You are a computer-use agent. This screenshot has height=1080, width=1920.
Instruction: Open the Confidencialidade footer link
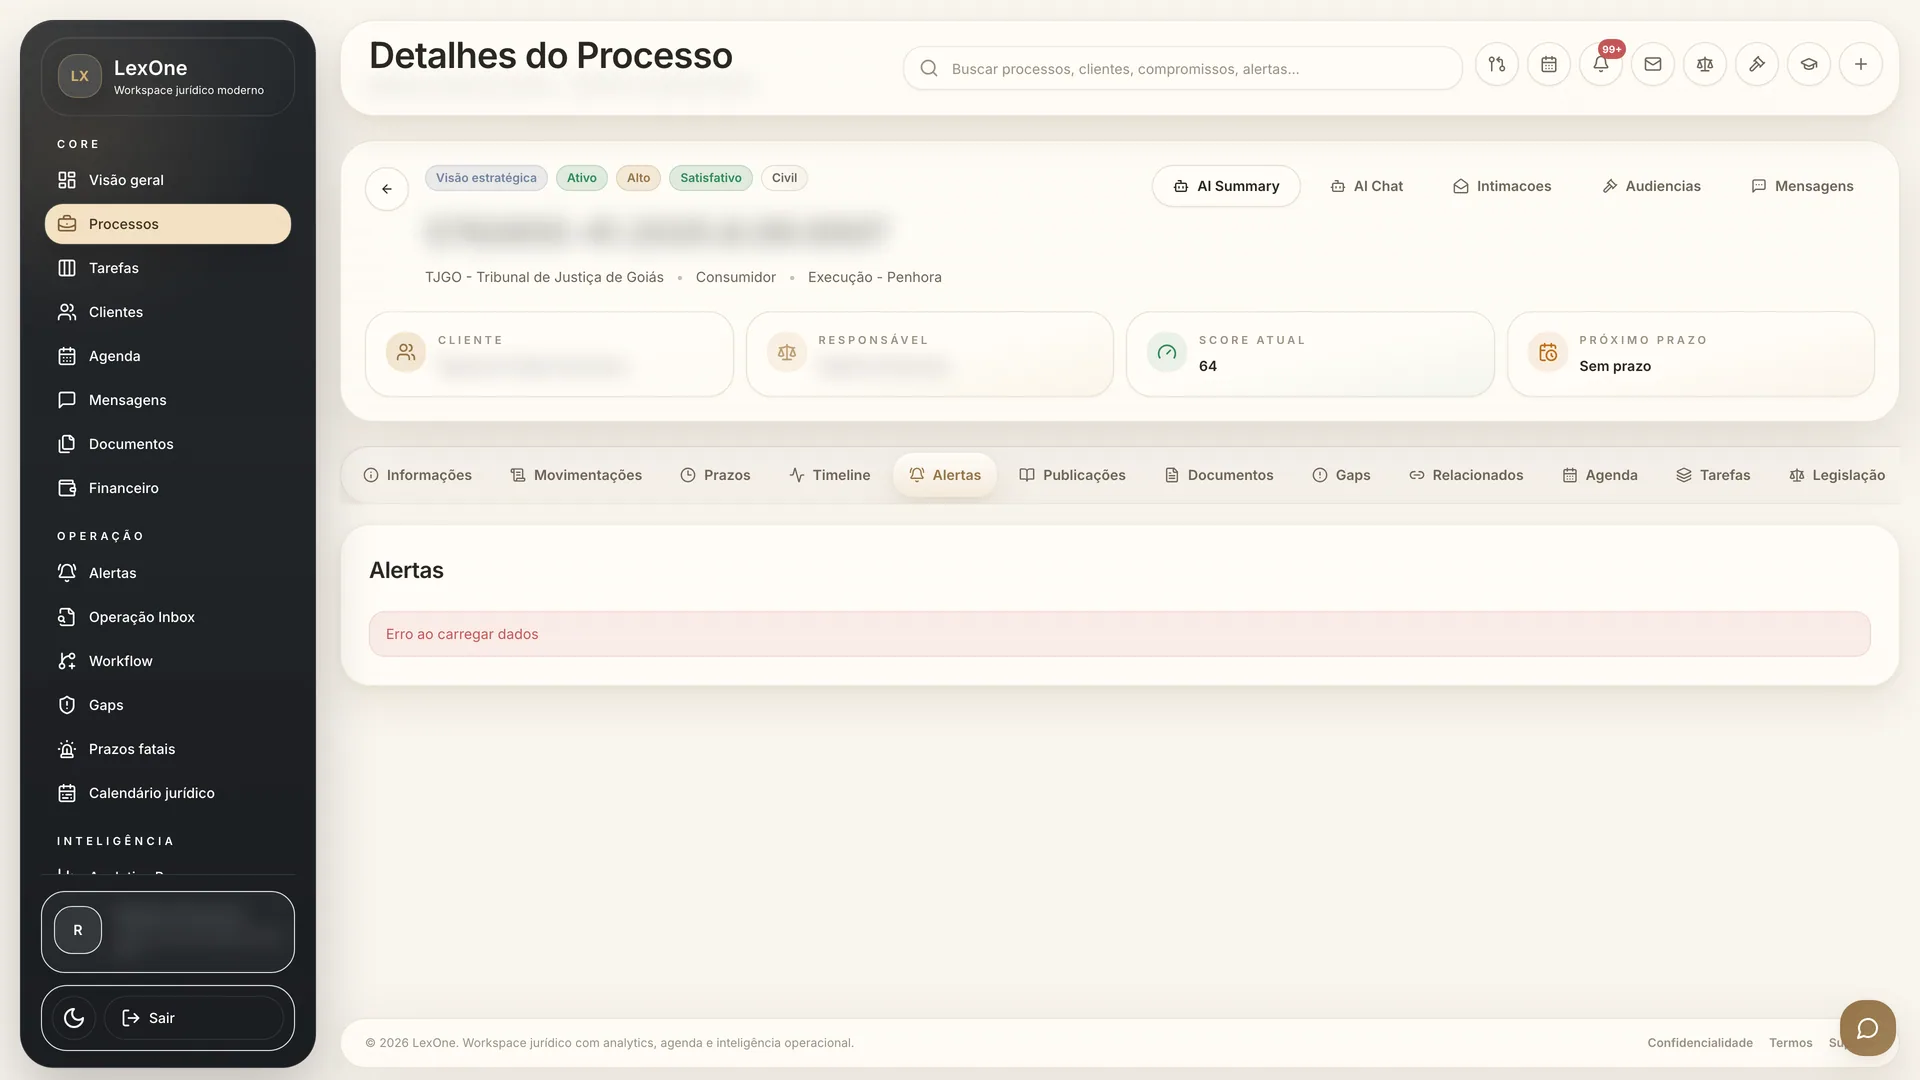1700,1043
